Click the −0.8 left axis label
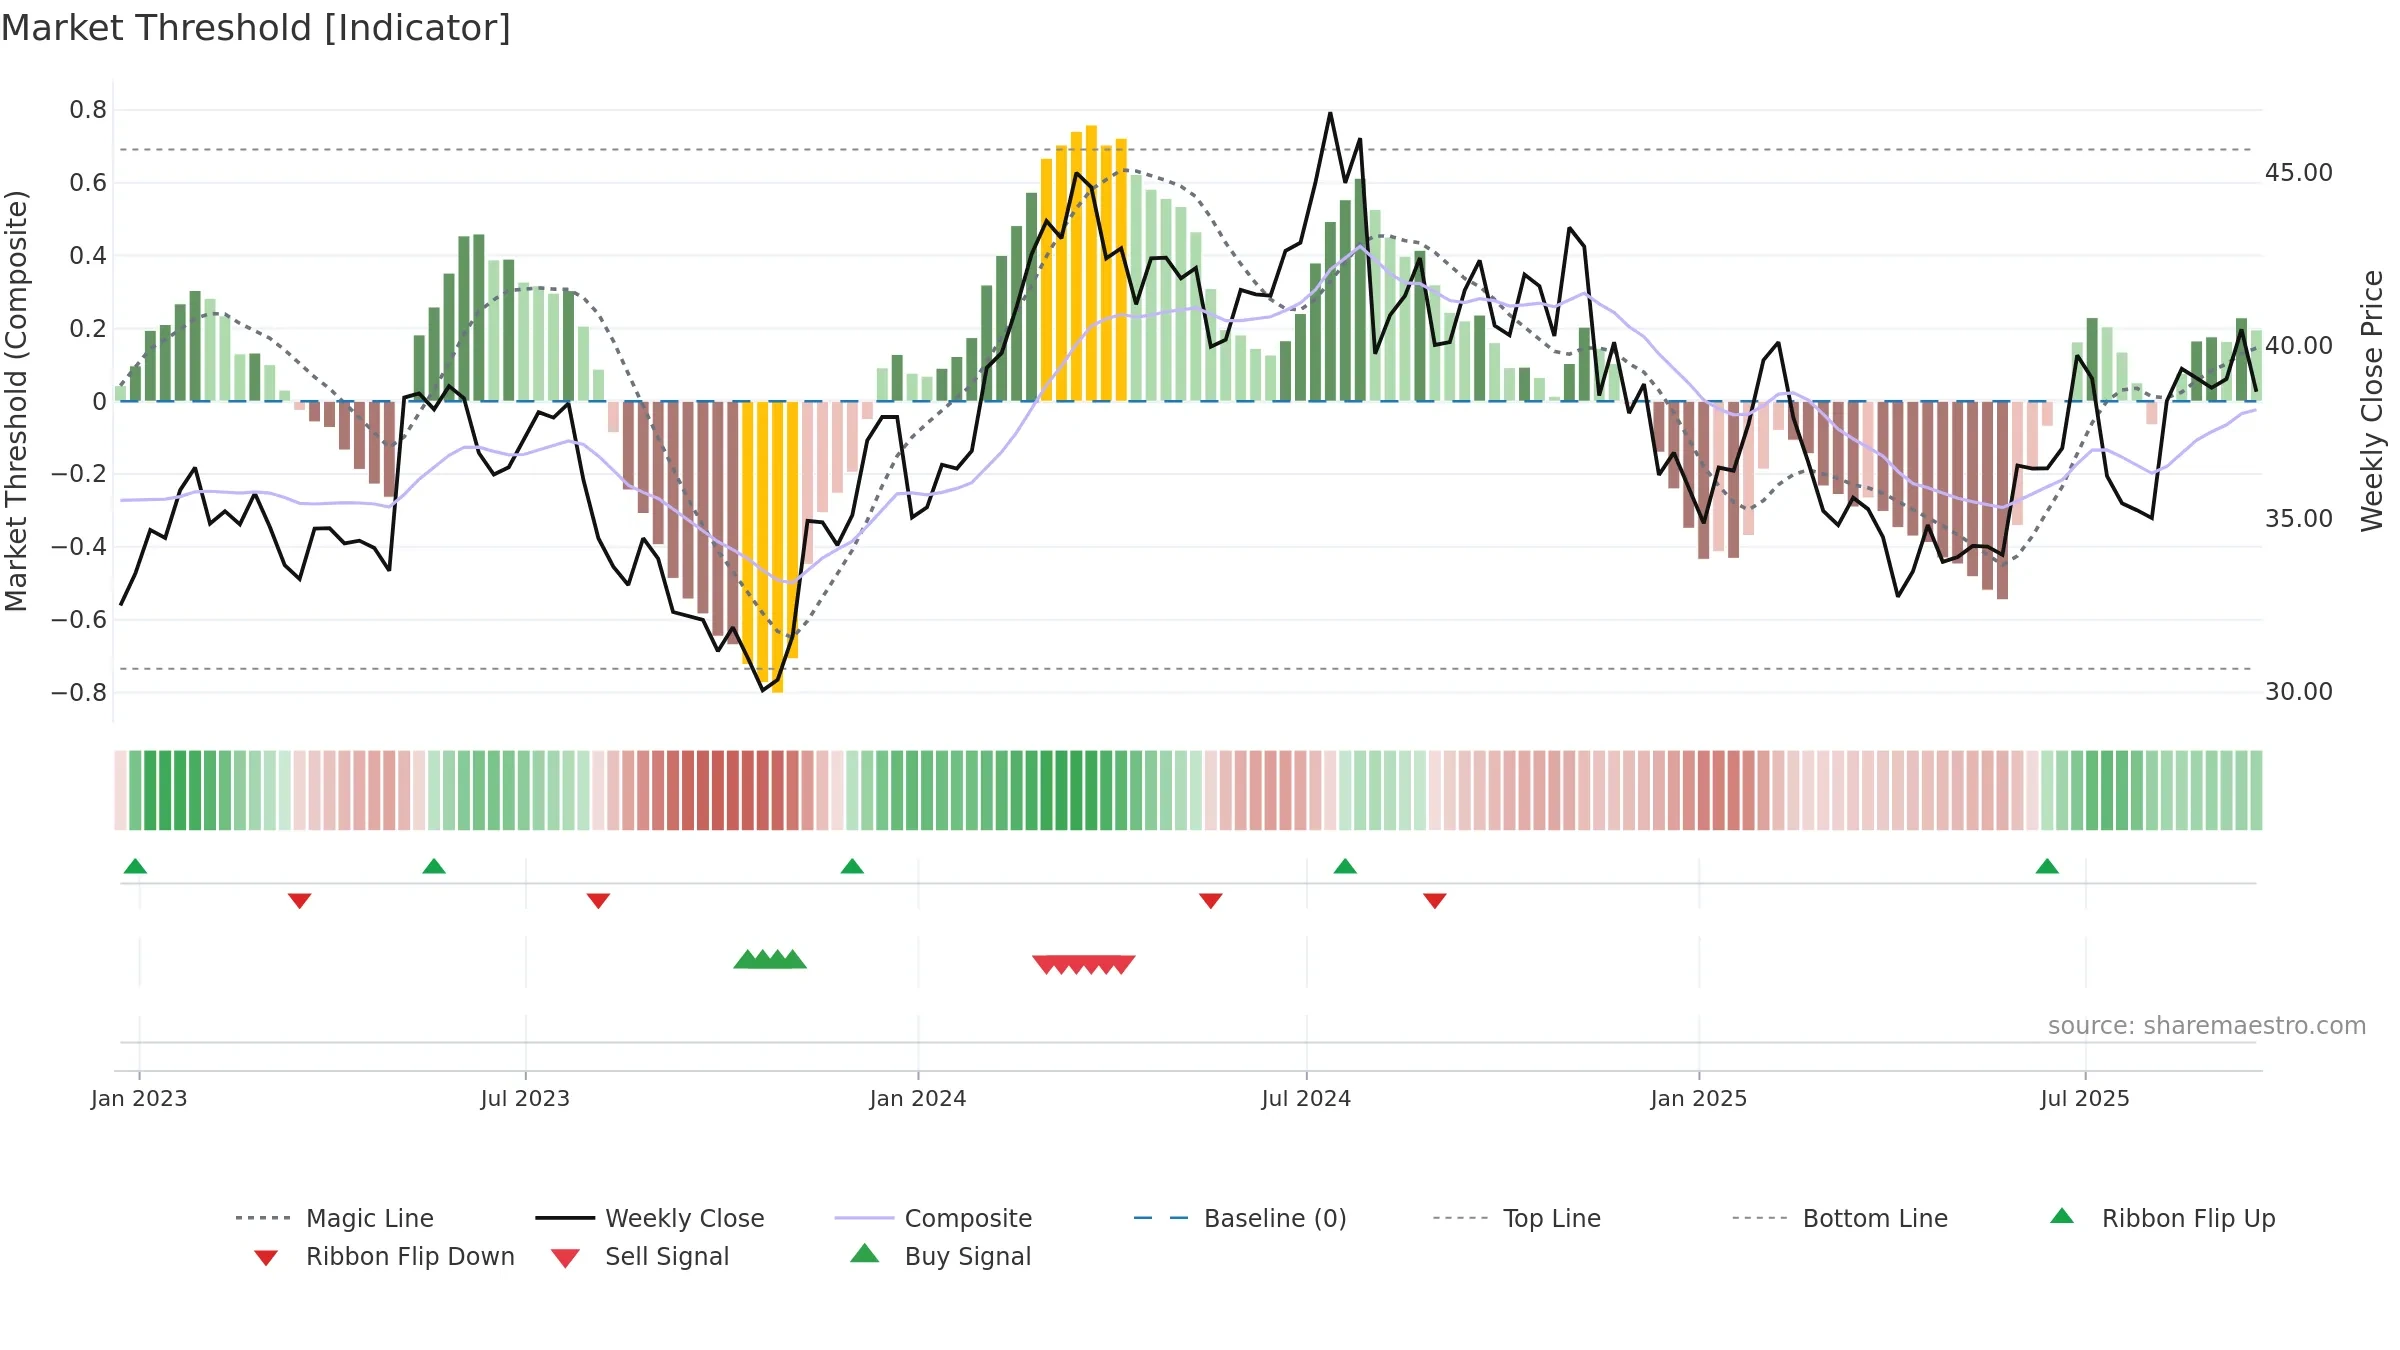 pyautogui.click(x=79, y=692)
